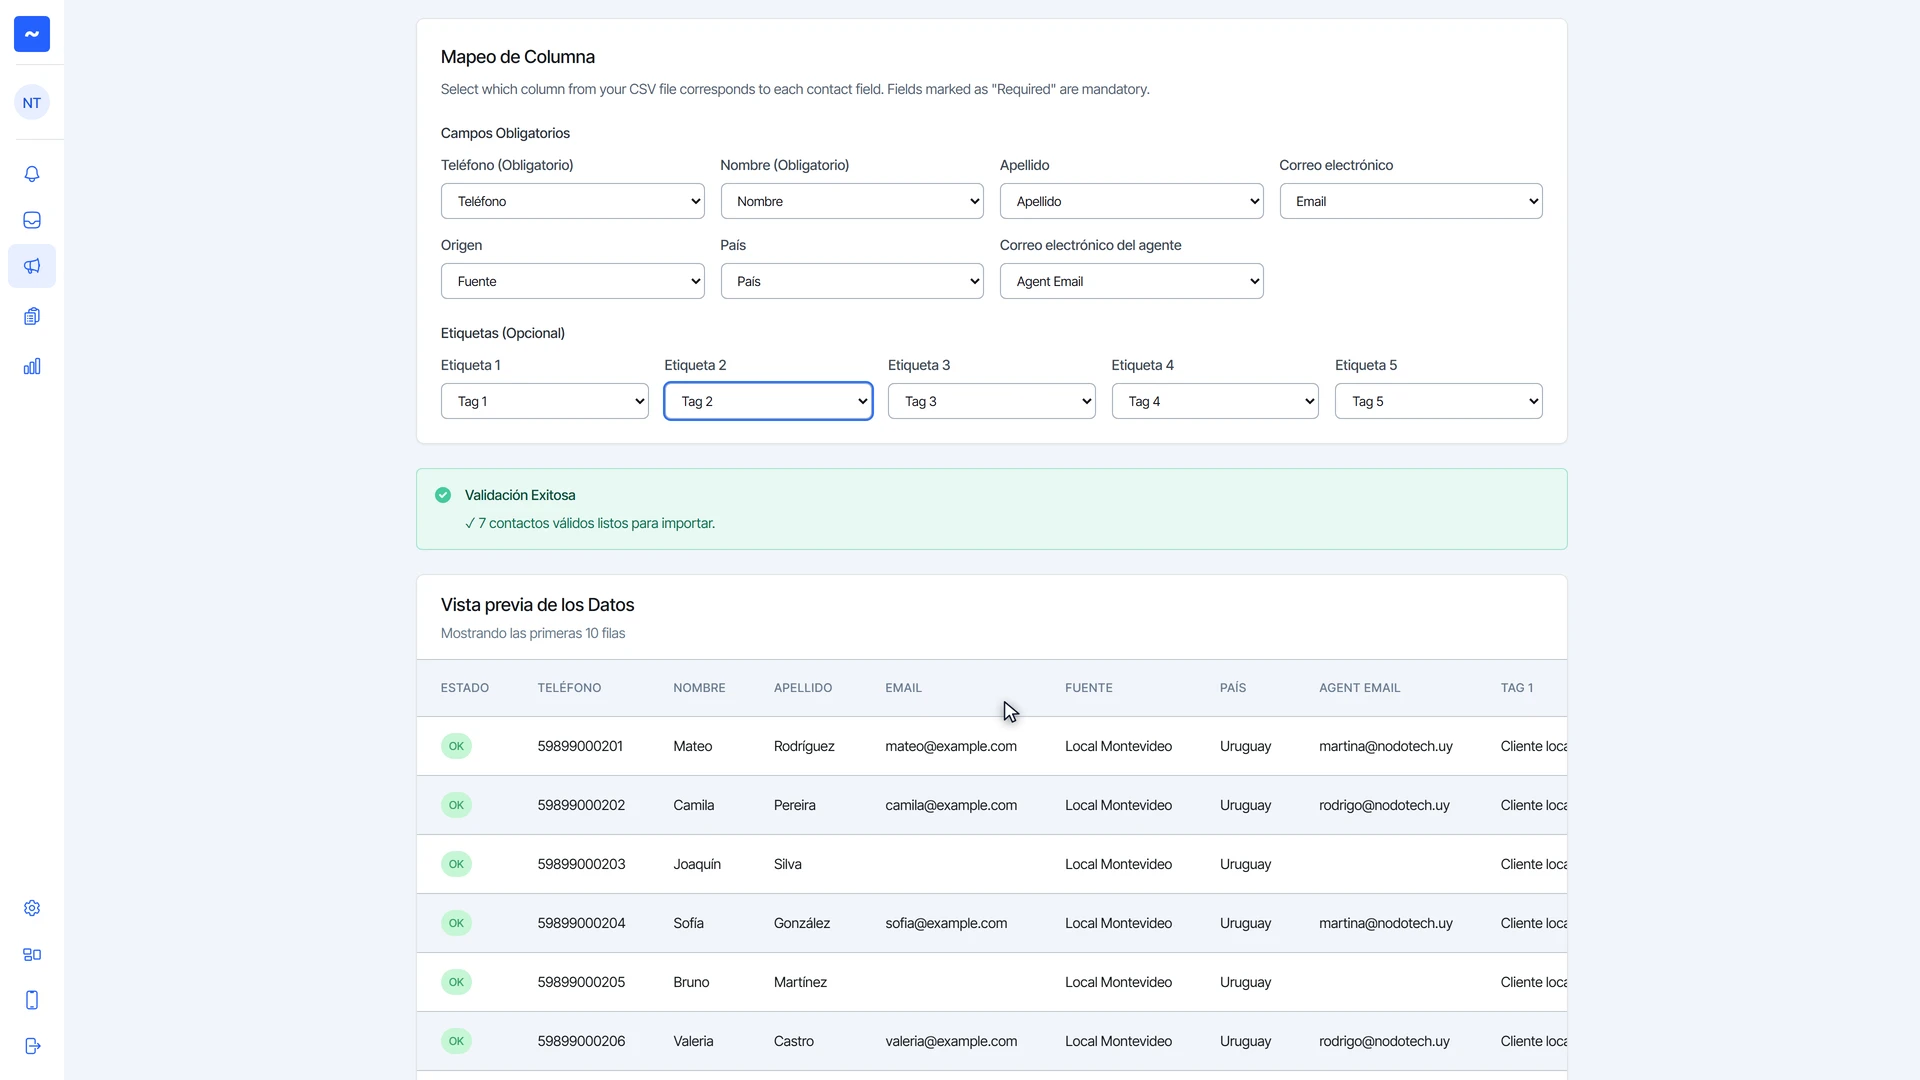Click the TELÉFONO column header
Image resolution: width=1920 pixels, height=1080 pixels.
pyautogui.click(x=569, y=688)
